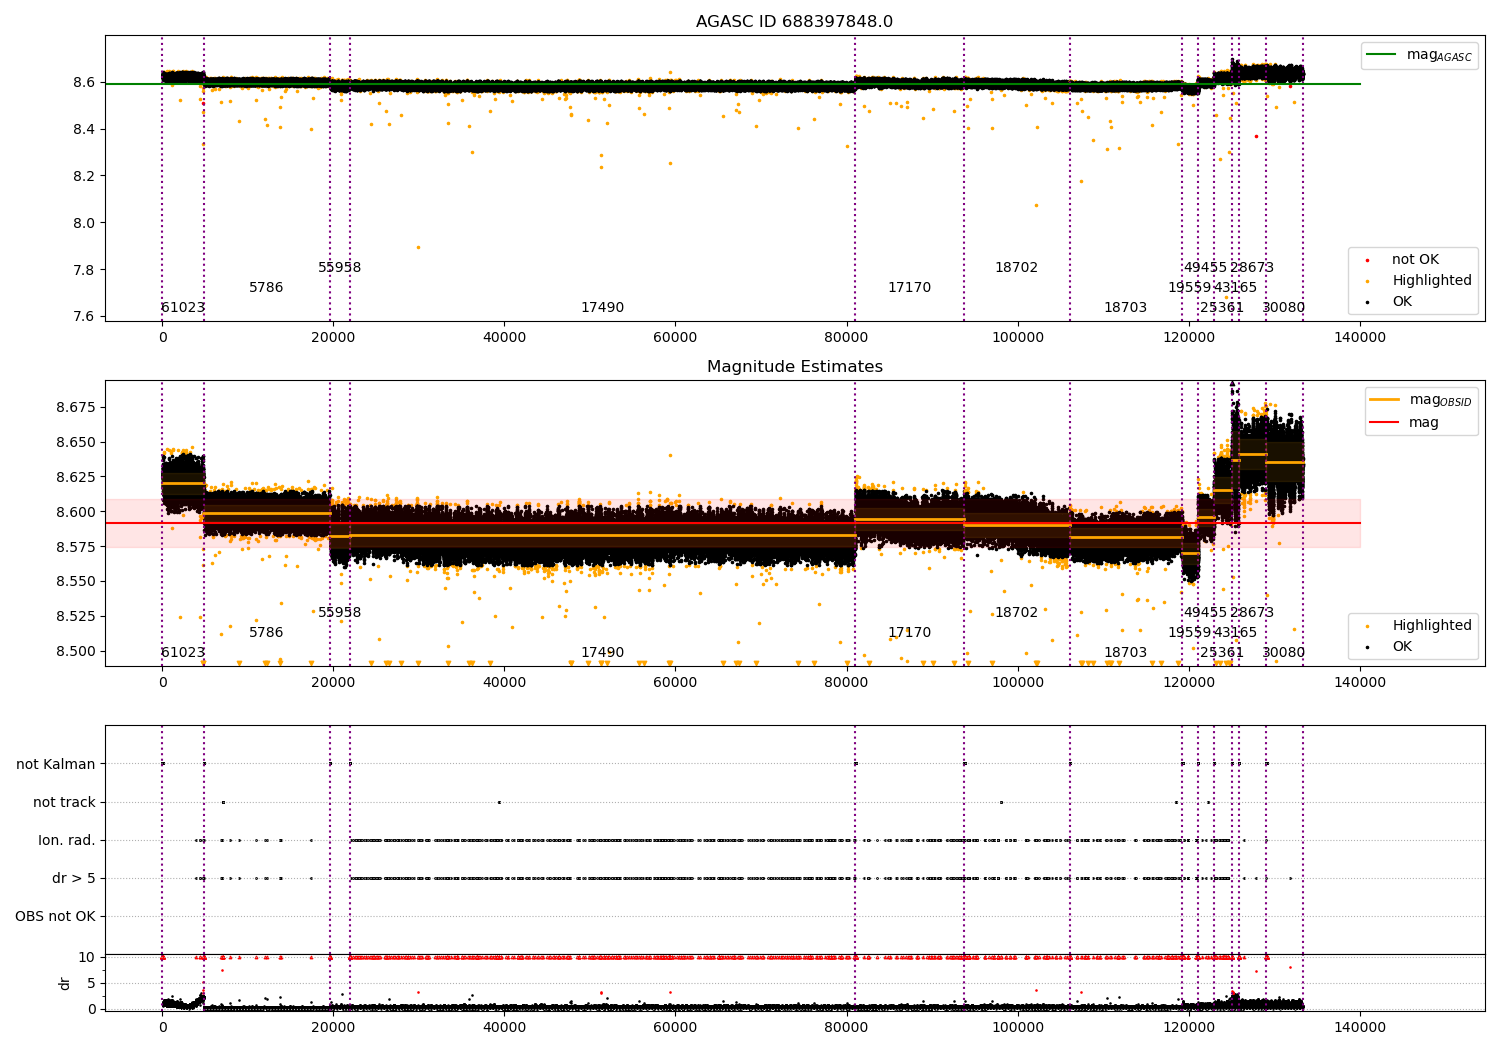Click the 'not Kalman' y-axis label
Screen dimensions: 1500x1050
coord(56,765)
